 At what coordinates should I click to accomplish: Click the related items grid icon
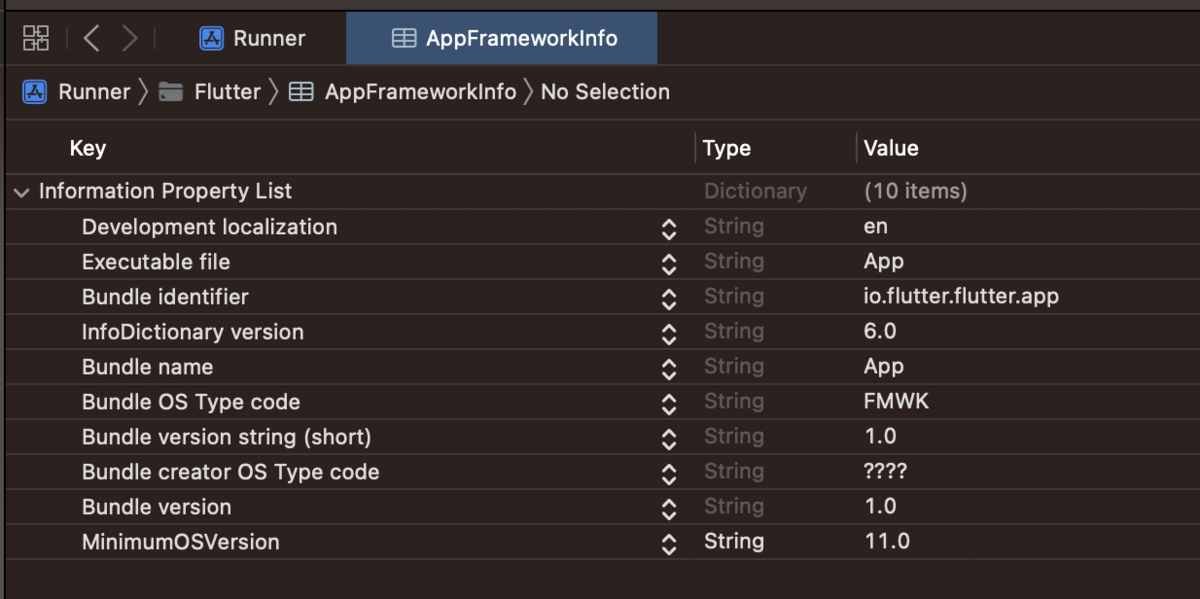click(36, 39)
